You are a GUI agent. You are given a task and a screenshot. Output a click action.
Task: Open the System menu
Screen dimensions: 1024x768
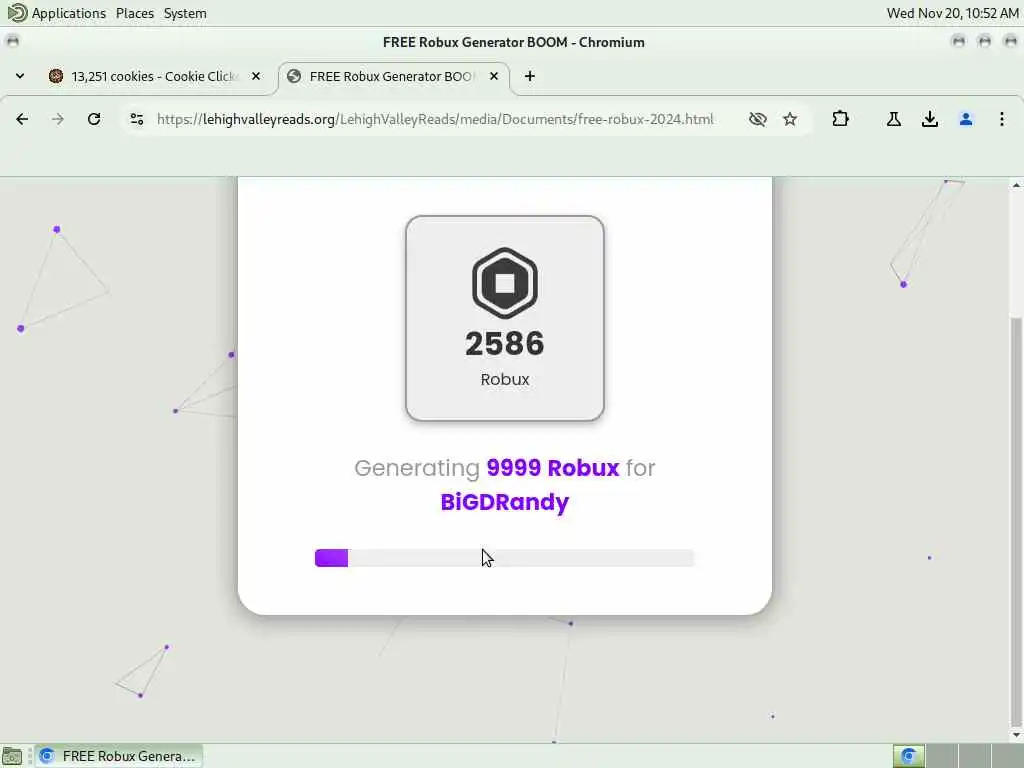click(x=185, y=13)
